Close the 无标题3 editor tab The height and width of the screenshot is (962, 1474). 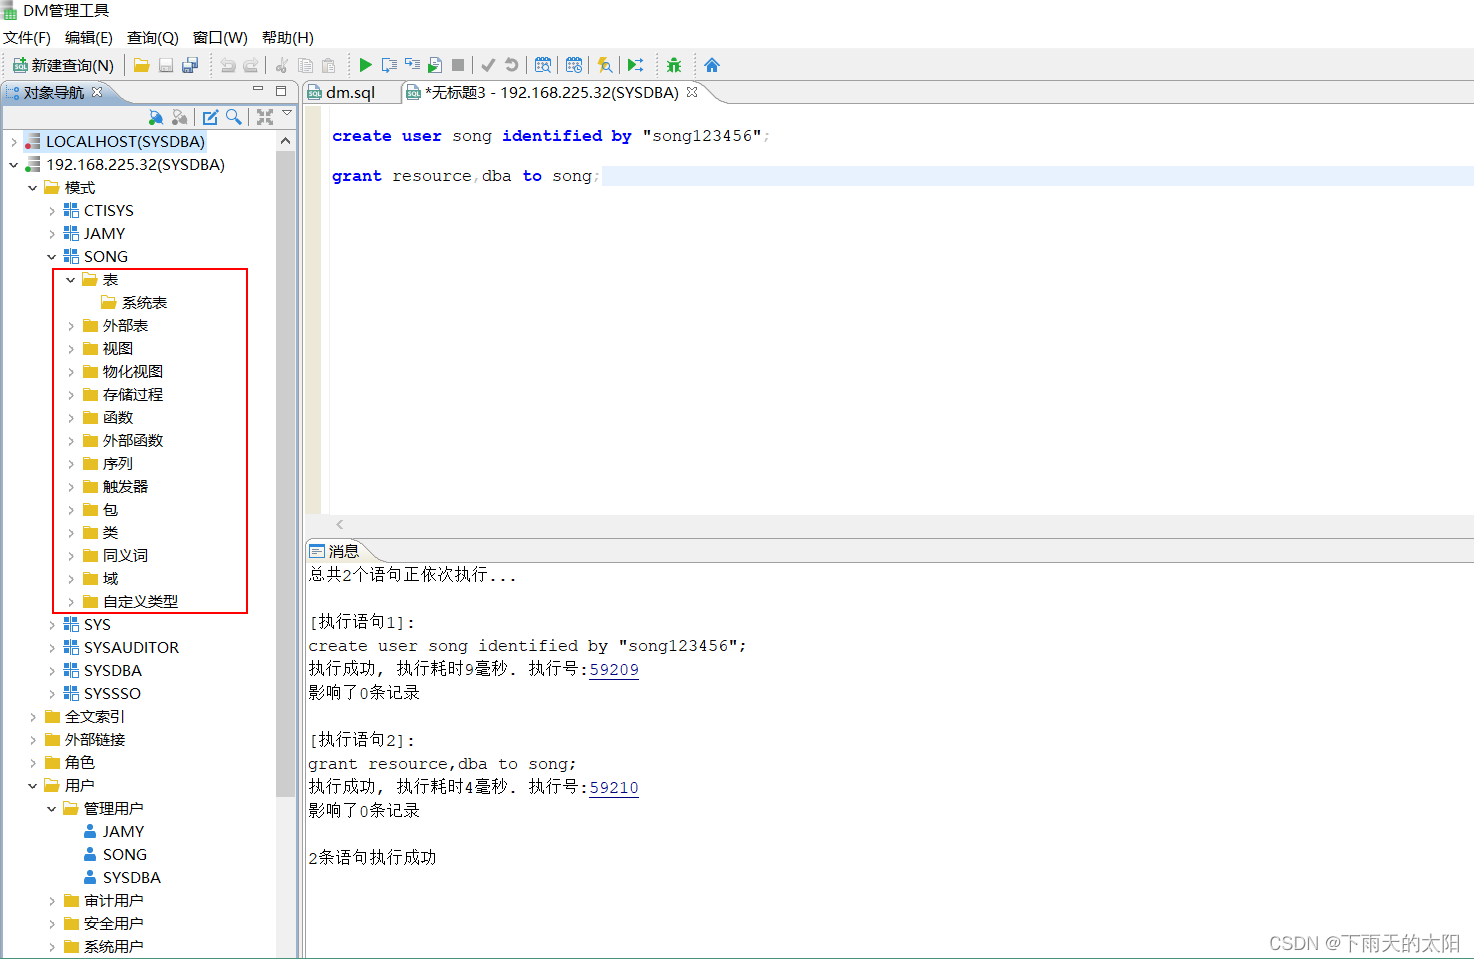coord(691,92)
